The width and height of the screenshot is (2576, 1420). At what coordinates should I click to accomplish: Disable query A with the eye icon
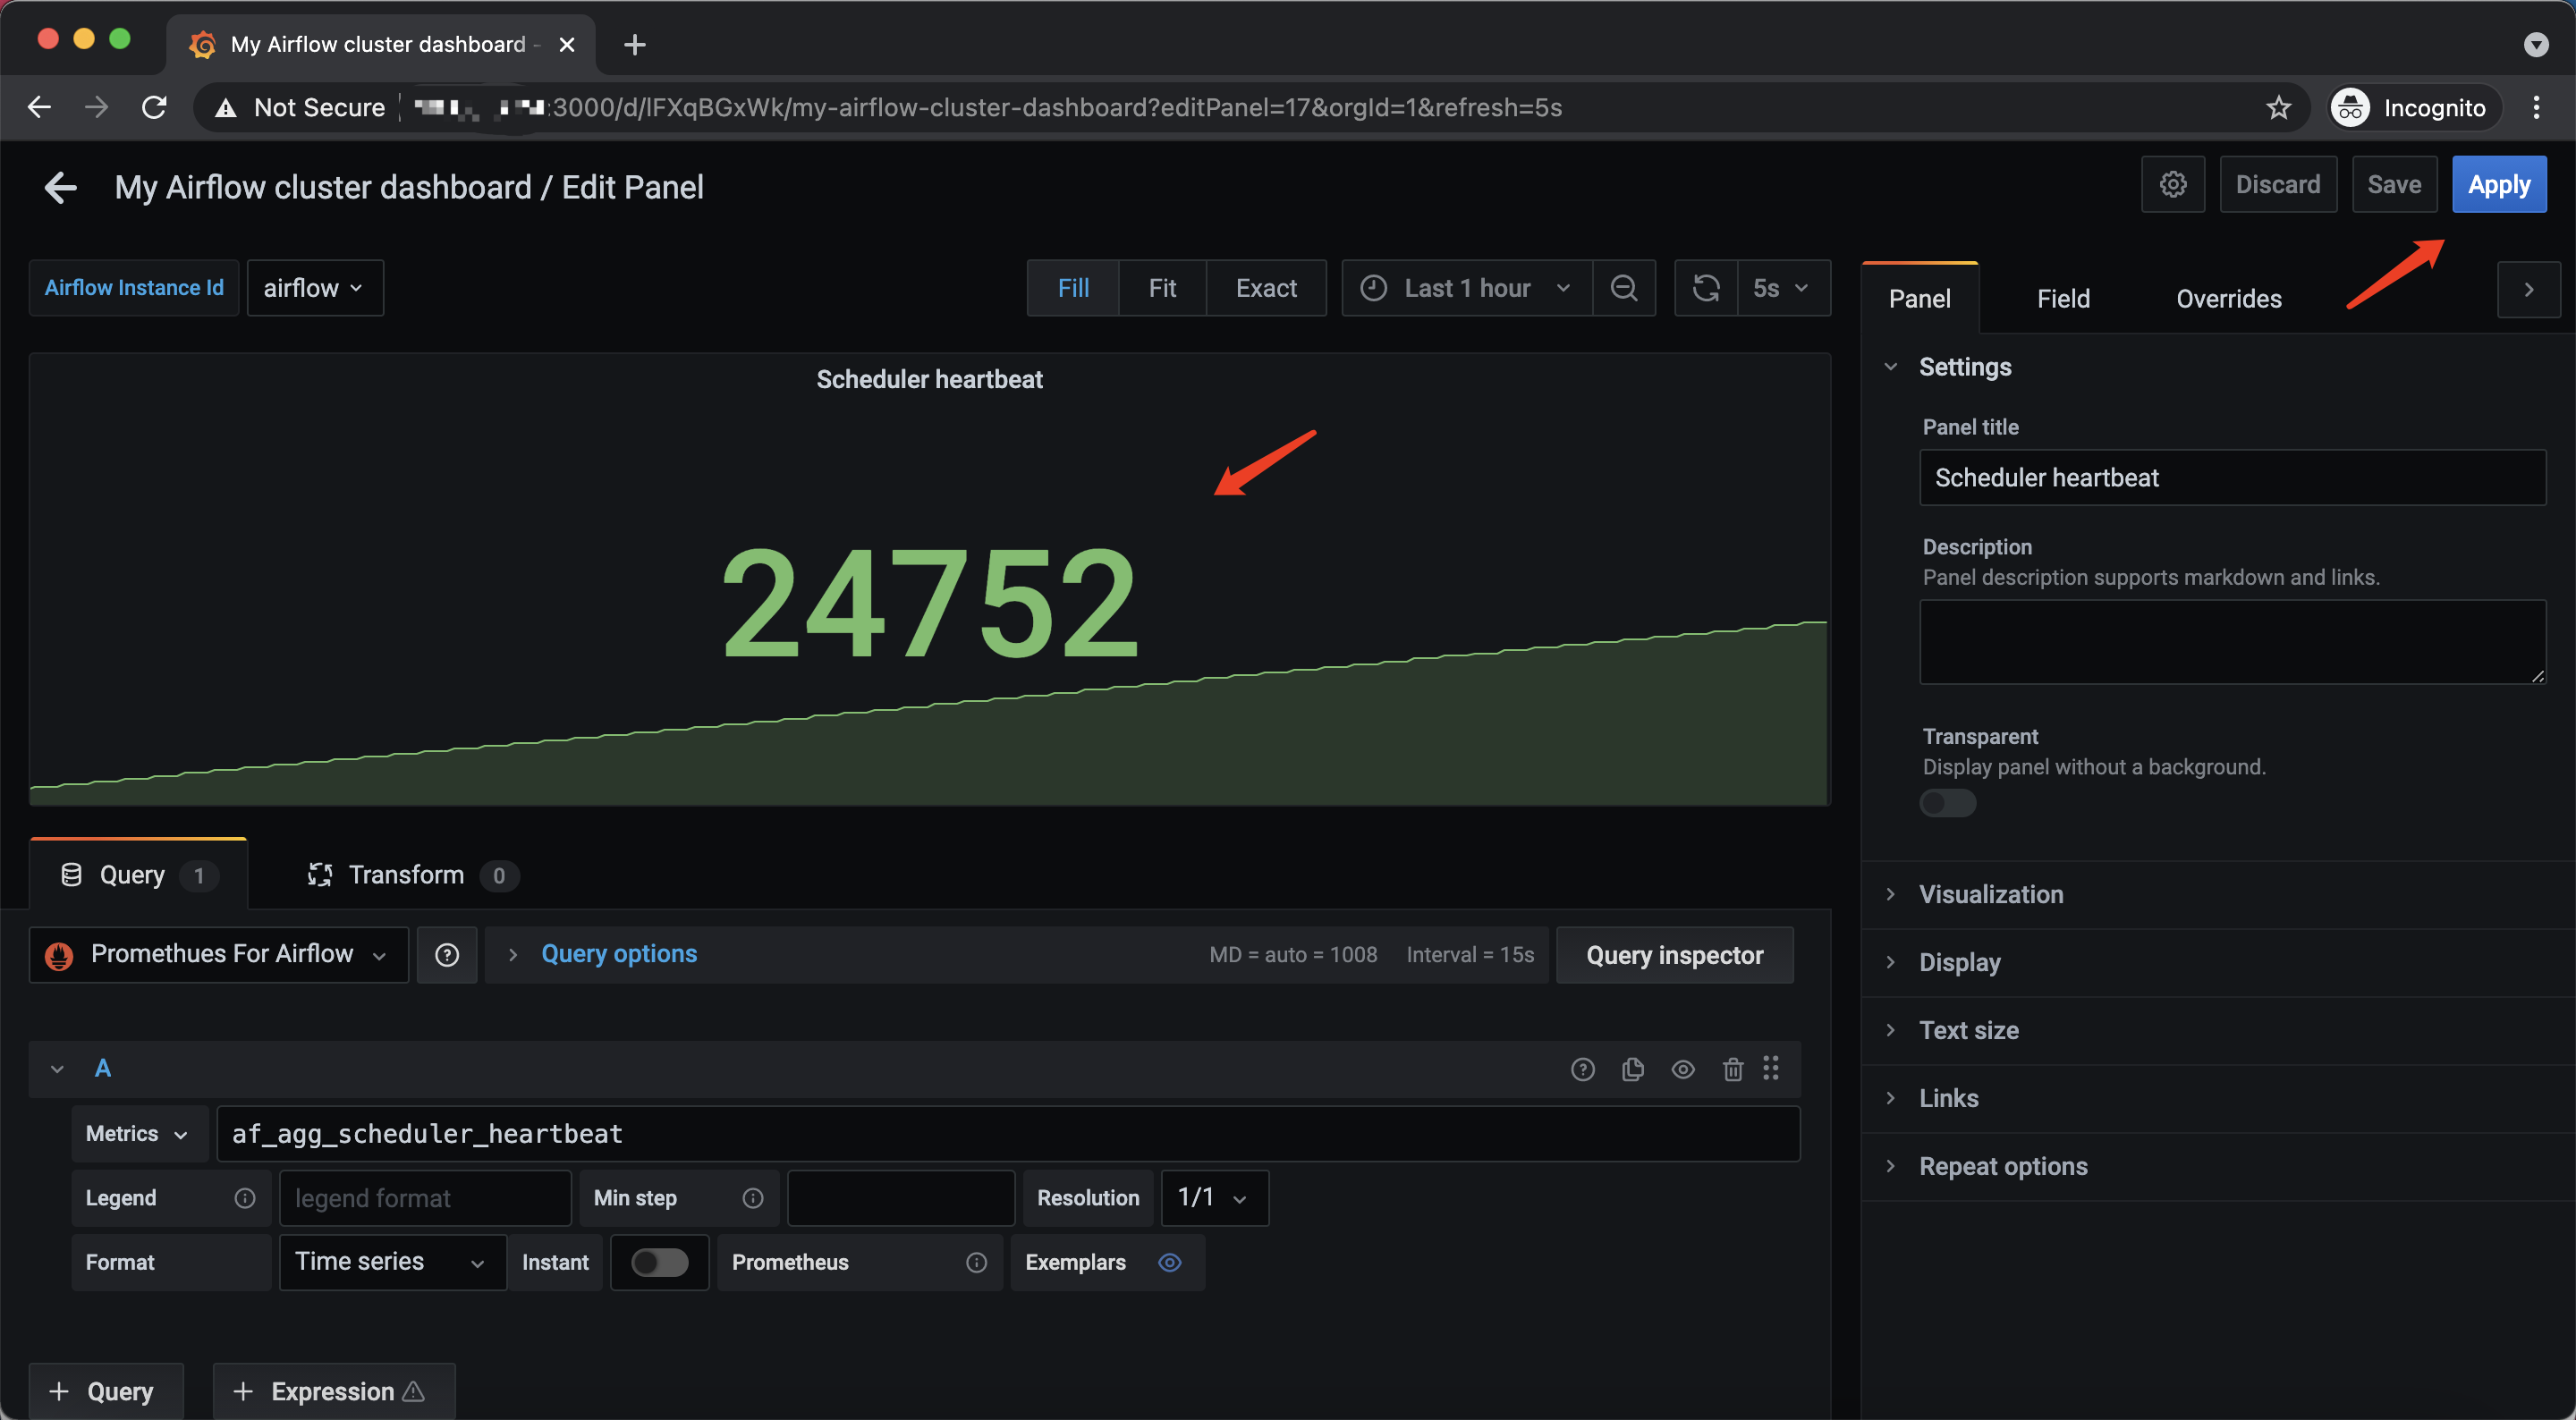(1683, 1068)
